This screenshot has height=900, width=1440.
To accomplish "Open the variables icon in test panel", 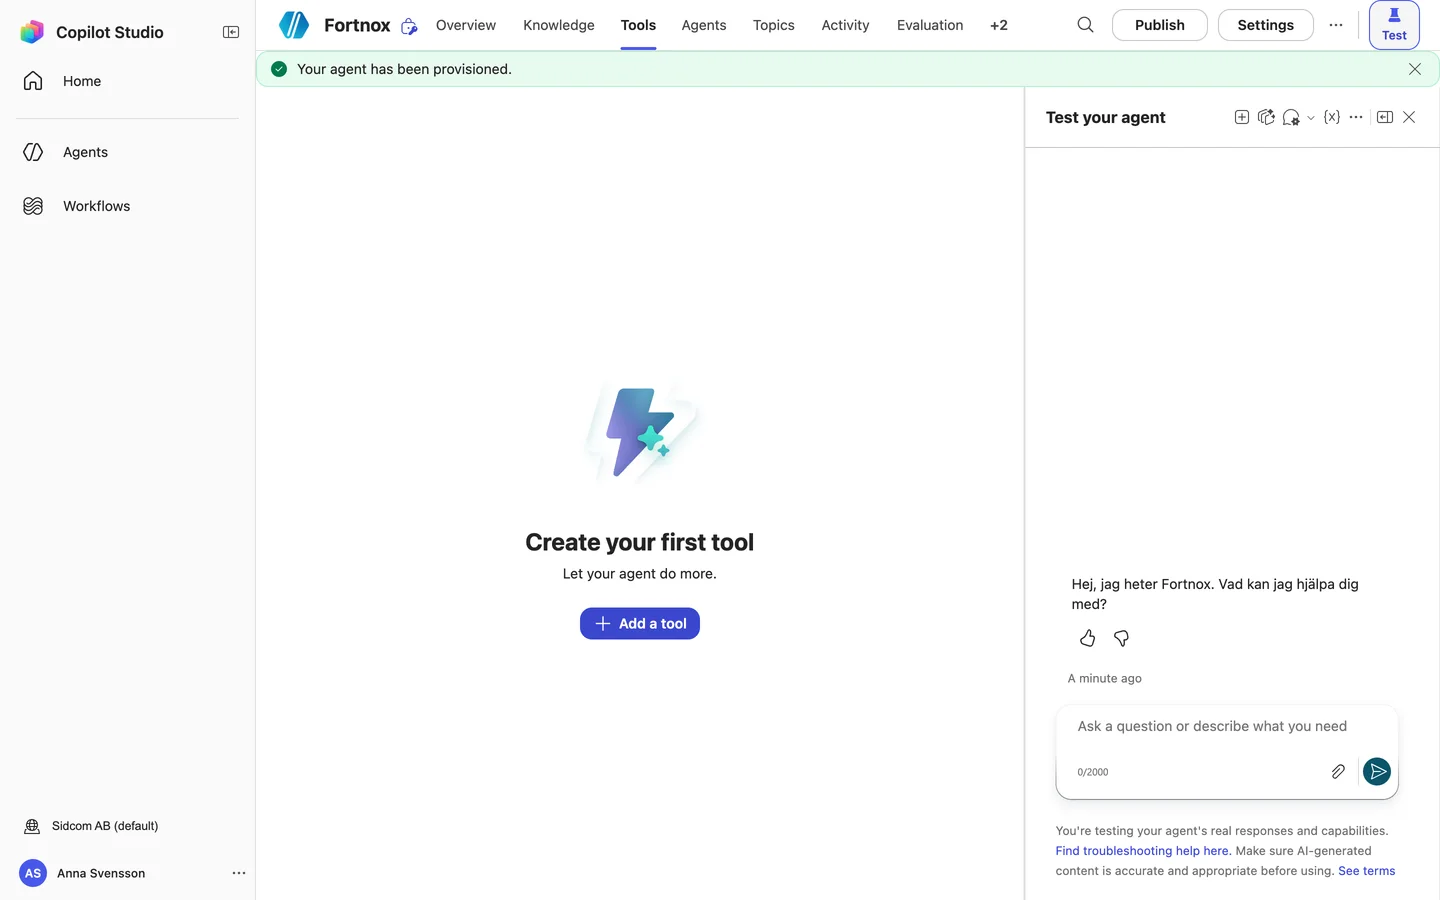I will (1332, 117).
